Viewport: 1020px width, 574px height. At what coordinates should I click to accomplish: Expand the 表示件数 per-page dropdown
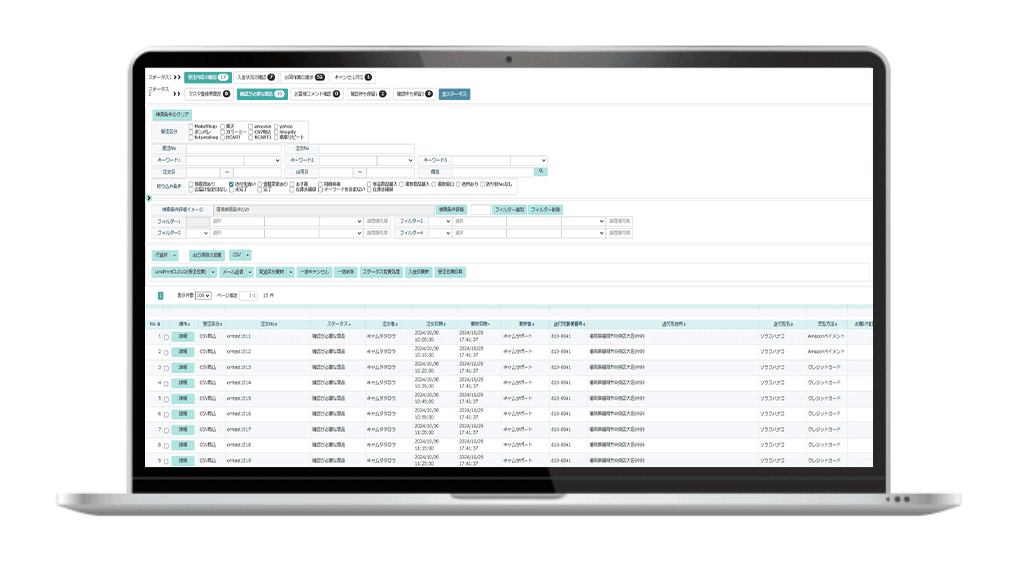tap(203, 296)
